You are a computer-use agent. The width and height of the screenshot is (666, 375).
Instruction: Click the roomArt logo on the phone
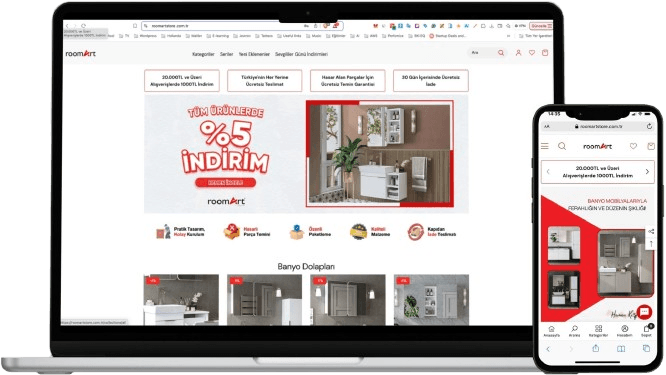tap(597, 147)
